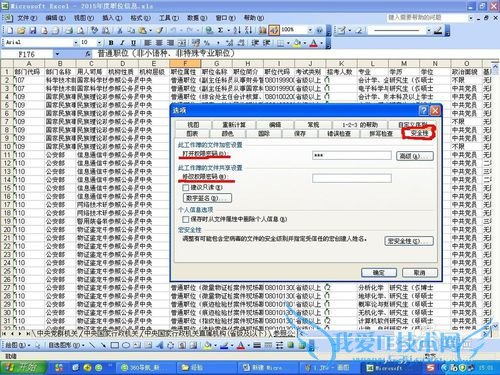Open the Paste options dropdown arrow
Image resolution: width=500 pixels, height=375 pixels.
point(150,31)
